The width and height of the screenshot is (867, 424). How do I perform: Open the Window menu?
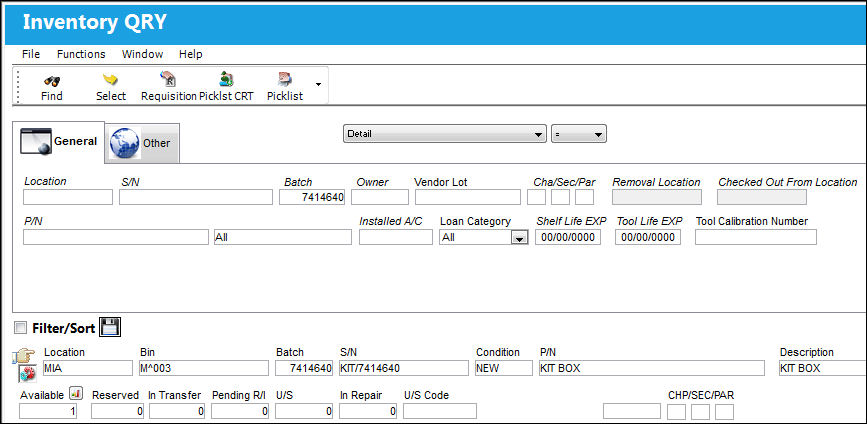click(143, 54)
